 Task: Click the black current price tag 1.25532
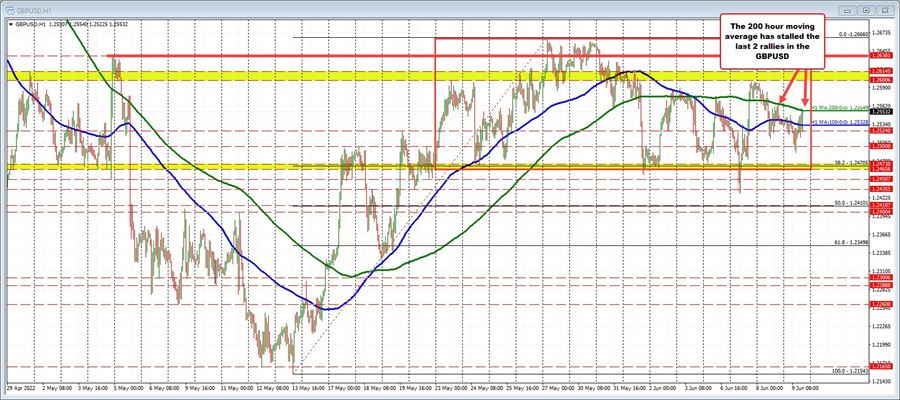(882, 112)
